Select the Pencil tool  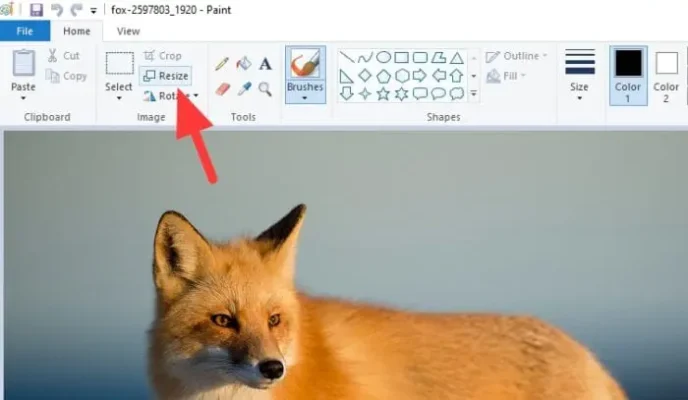(x=222, y=64)
